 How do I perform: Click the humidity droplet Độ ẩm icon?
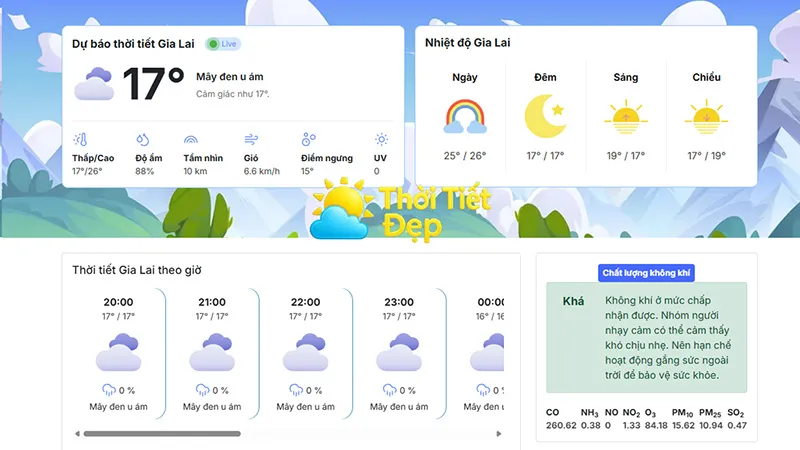[x=143, y=140]
